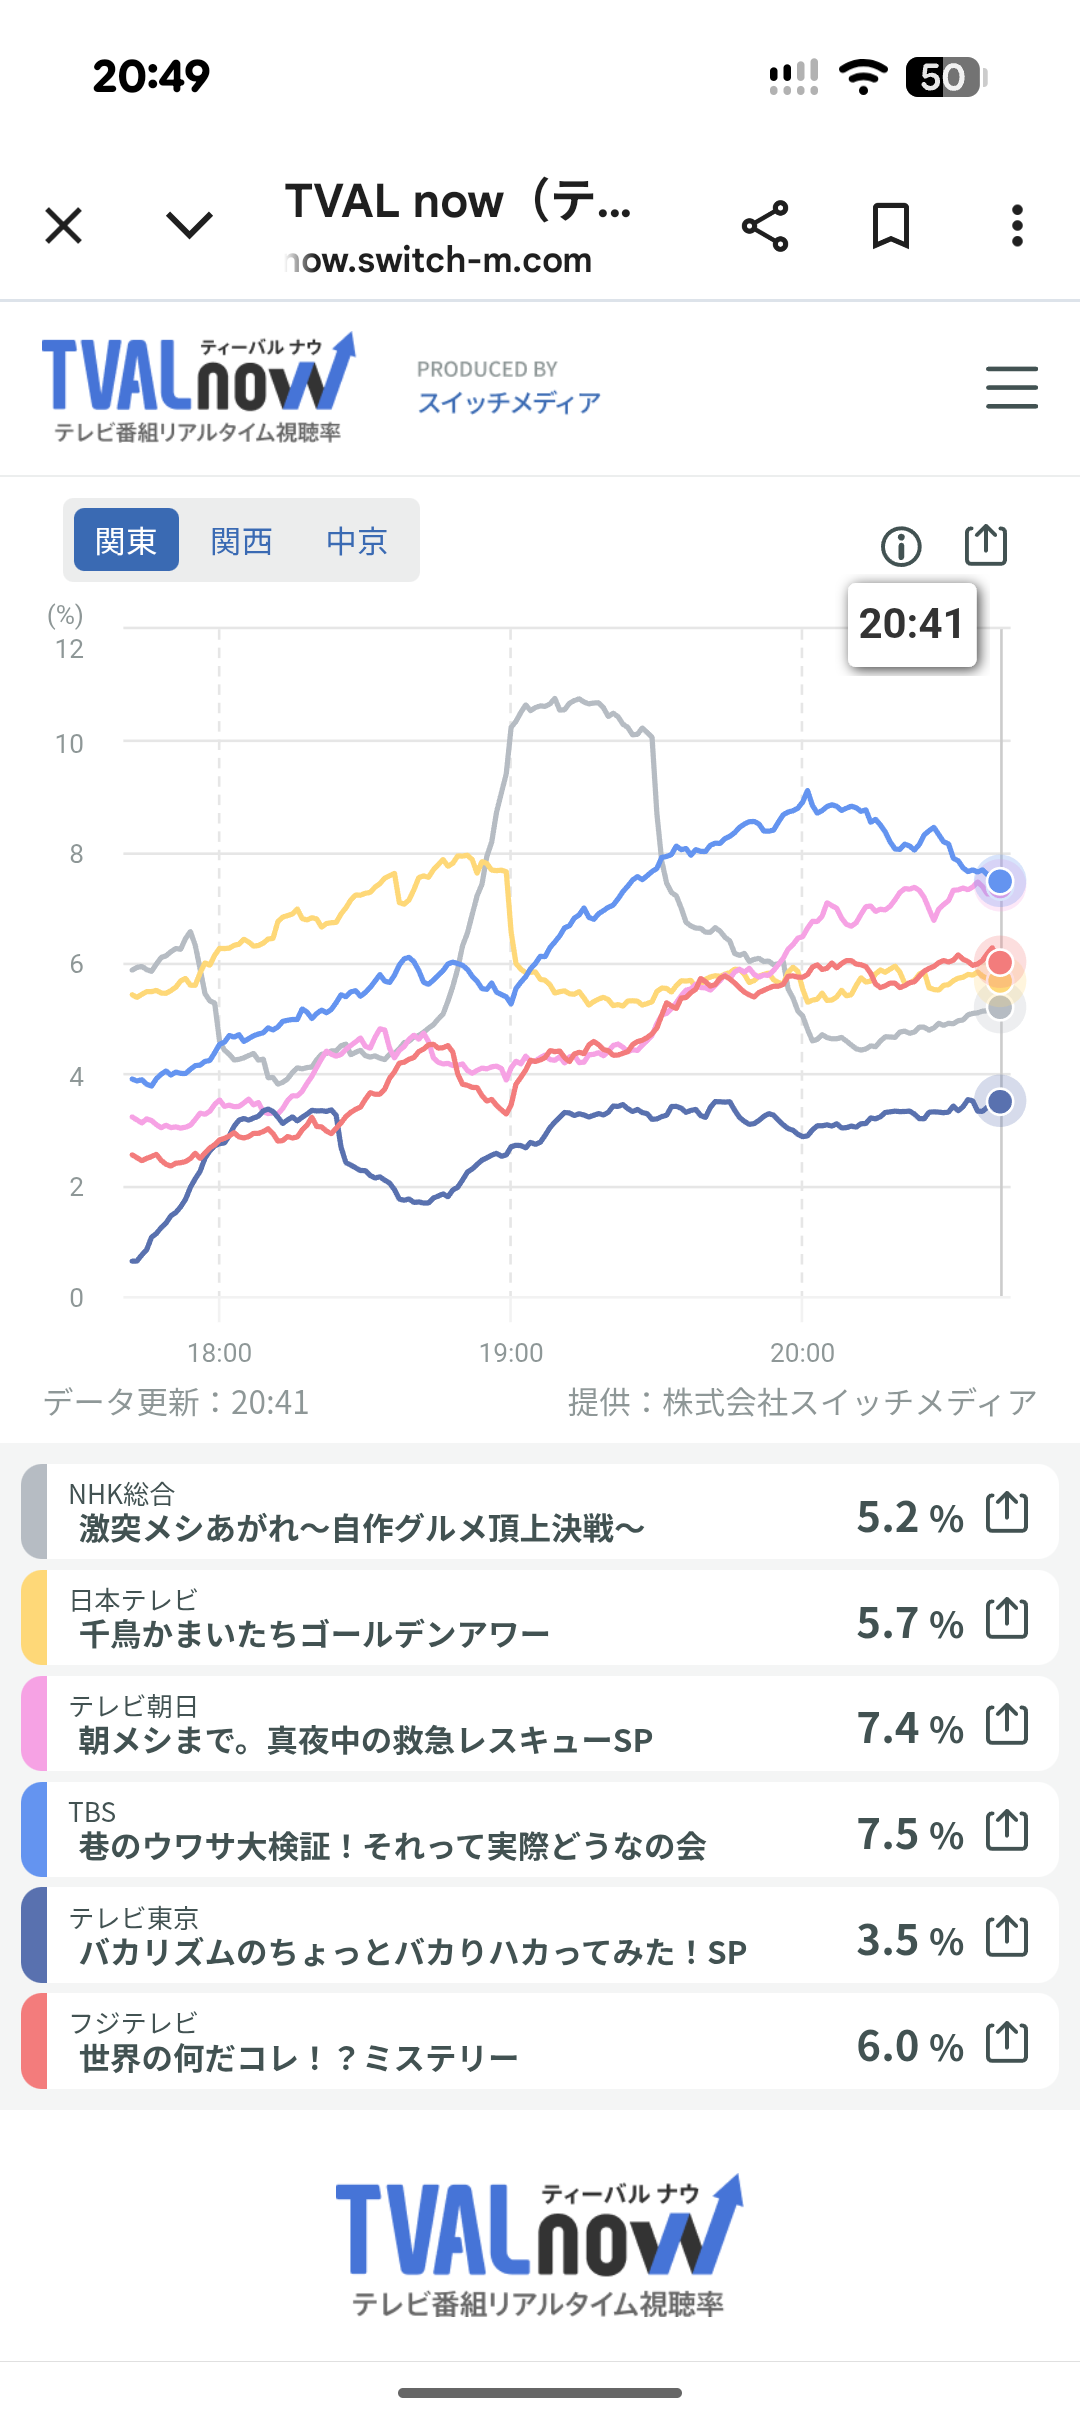Switch to the 関西 region tab

coord(241,541)
